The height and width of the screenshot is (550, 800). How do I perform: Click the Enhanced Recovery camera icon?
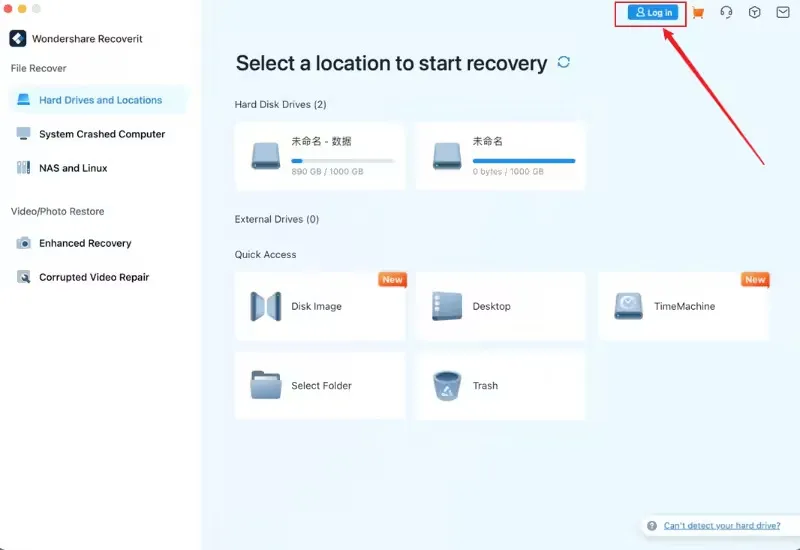[x=23, y=243]
